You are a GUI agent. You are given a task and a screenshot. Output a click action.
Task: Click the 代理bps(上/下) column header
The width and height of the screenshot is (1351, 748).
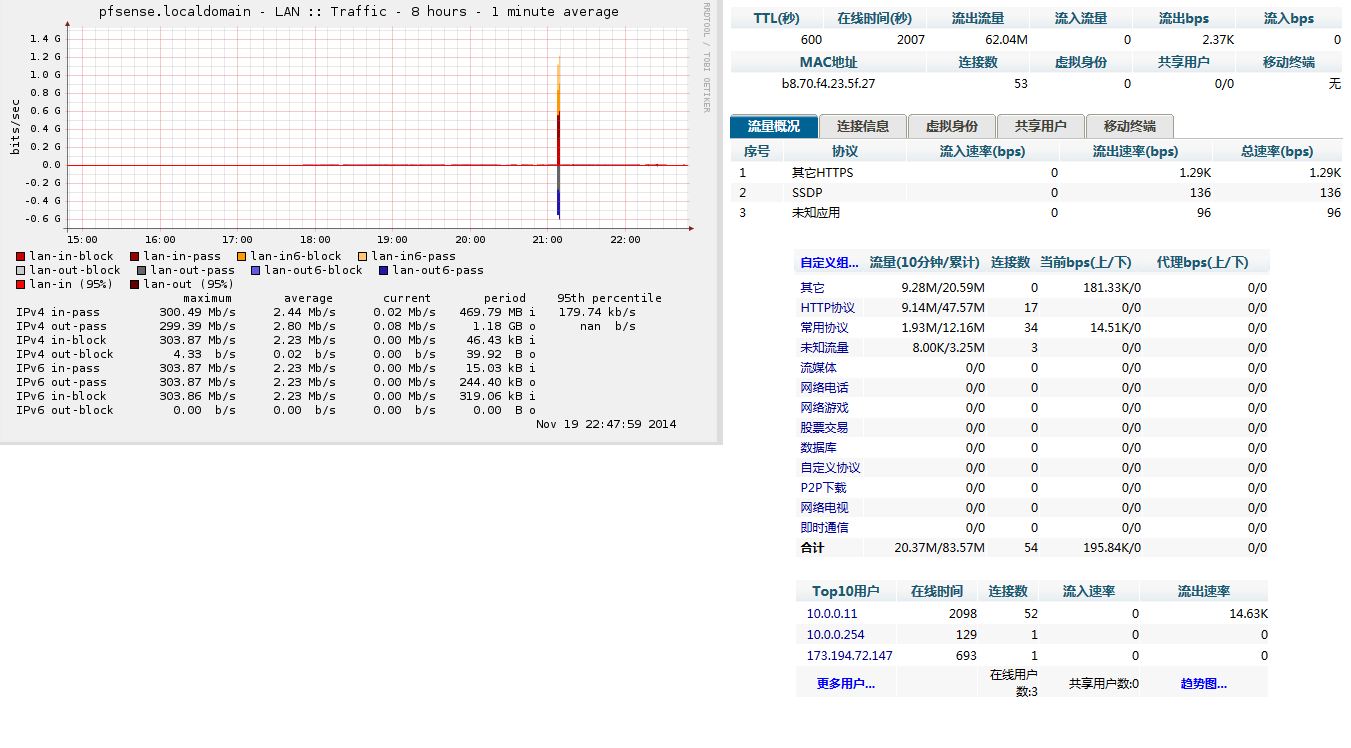[1202, 263]
